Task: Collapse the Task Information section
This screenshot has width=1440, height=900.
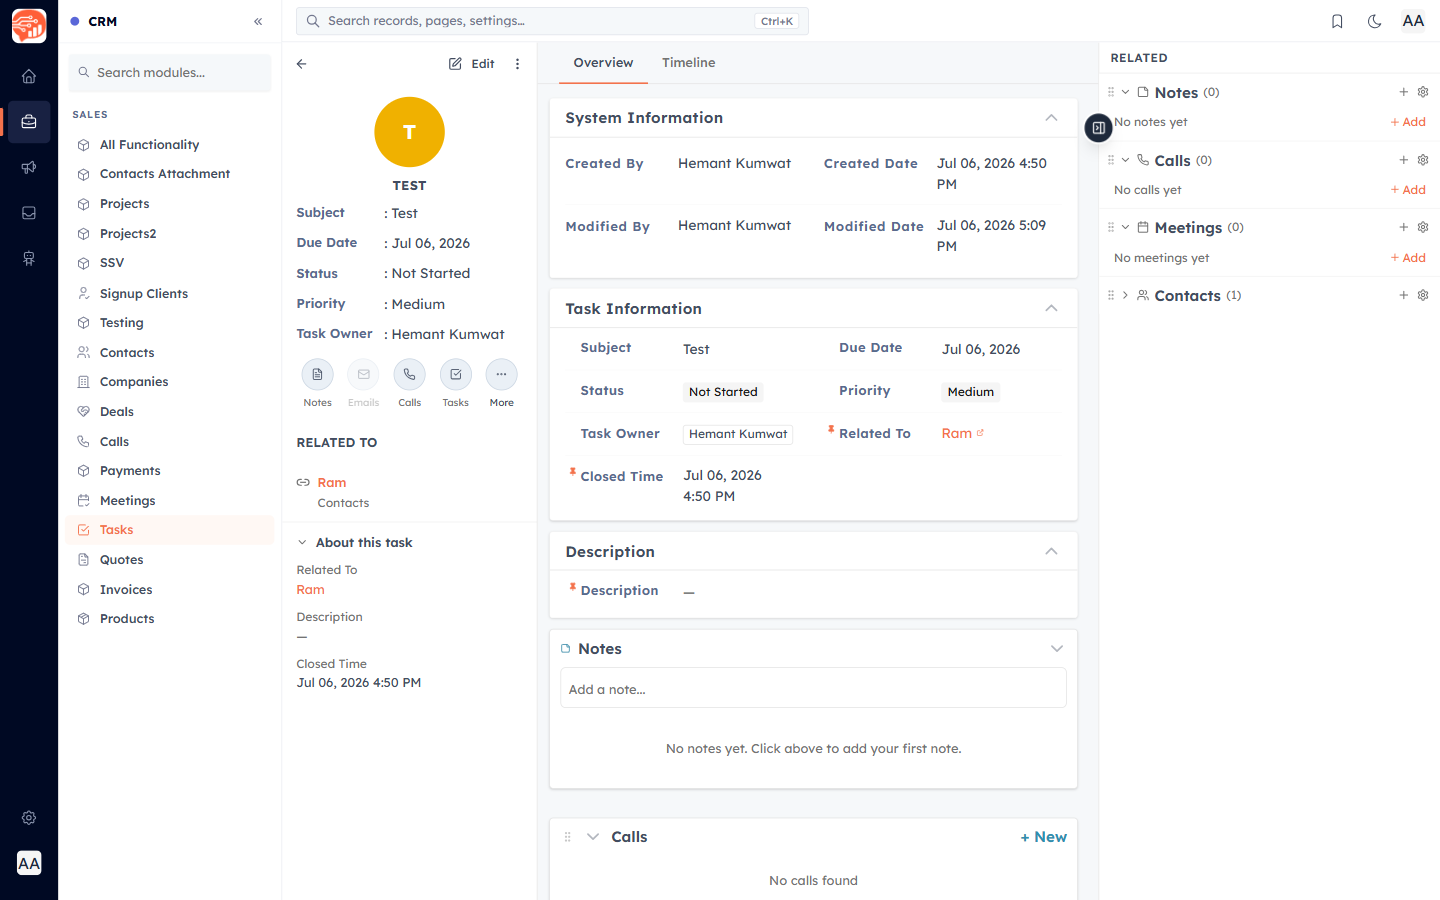Action: (x=1051, y=308)
